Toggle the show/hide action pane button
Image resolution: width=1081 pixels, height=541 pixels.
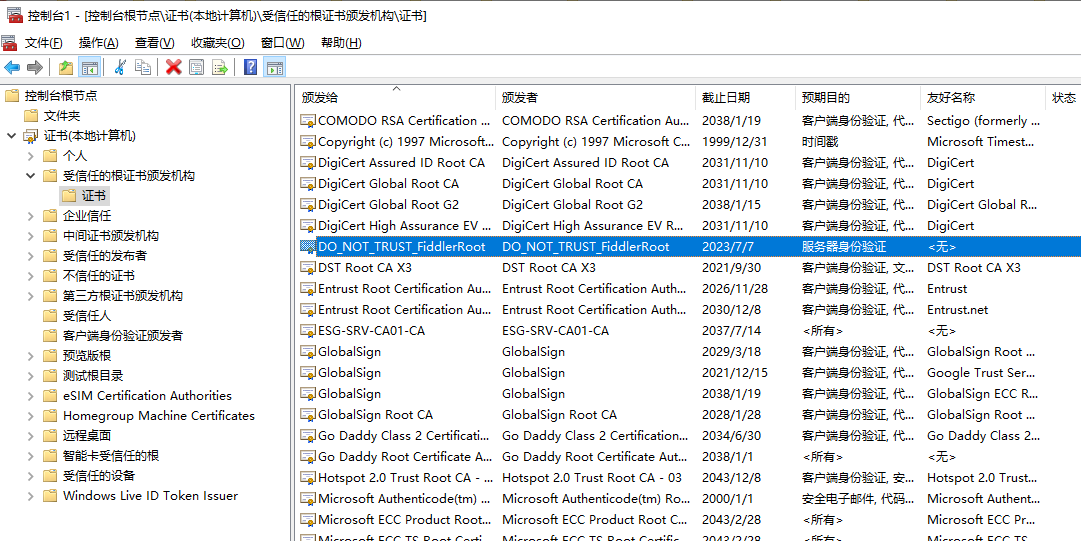tap(275, 67)
